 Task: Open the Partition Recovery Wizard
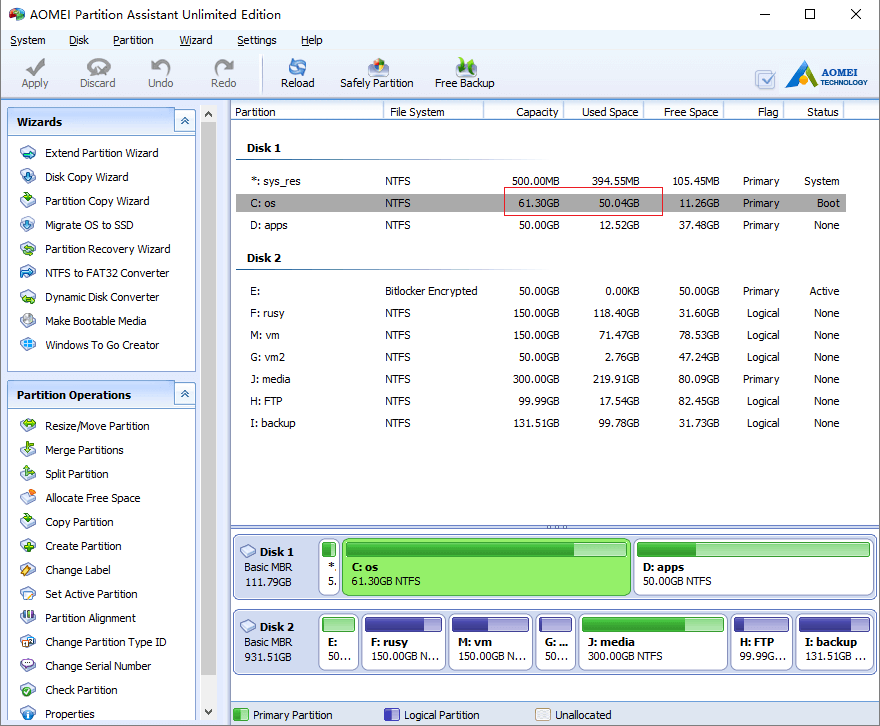(107, 249)
